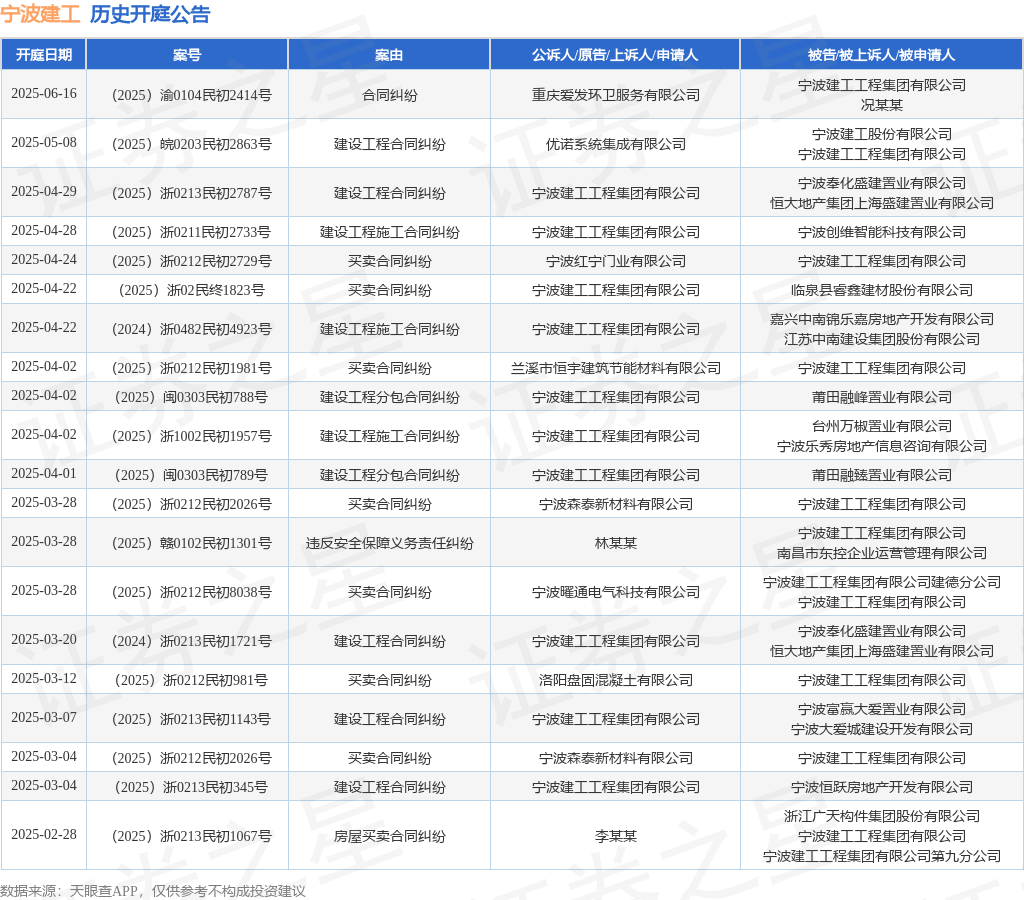Click defendant 莆田融峰置业有限公司

pyautogui.click(x=882, y=397)
